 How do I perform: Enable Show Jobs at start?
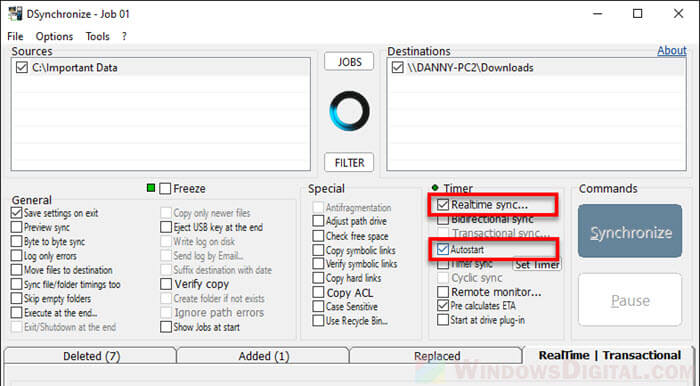click(166, 327)
